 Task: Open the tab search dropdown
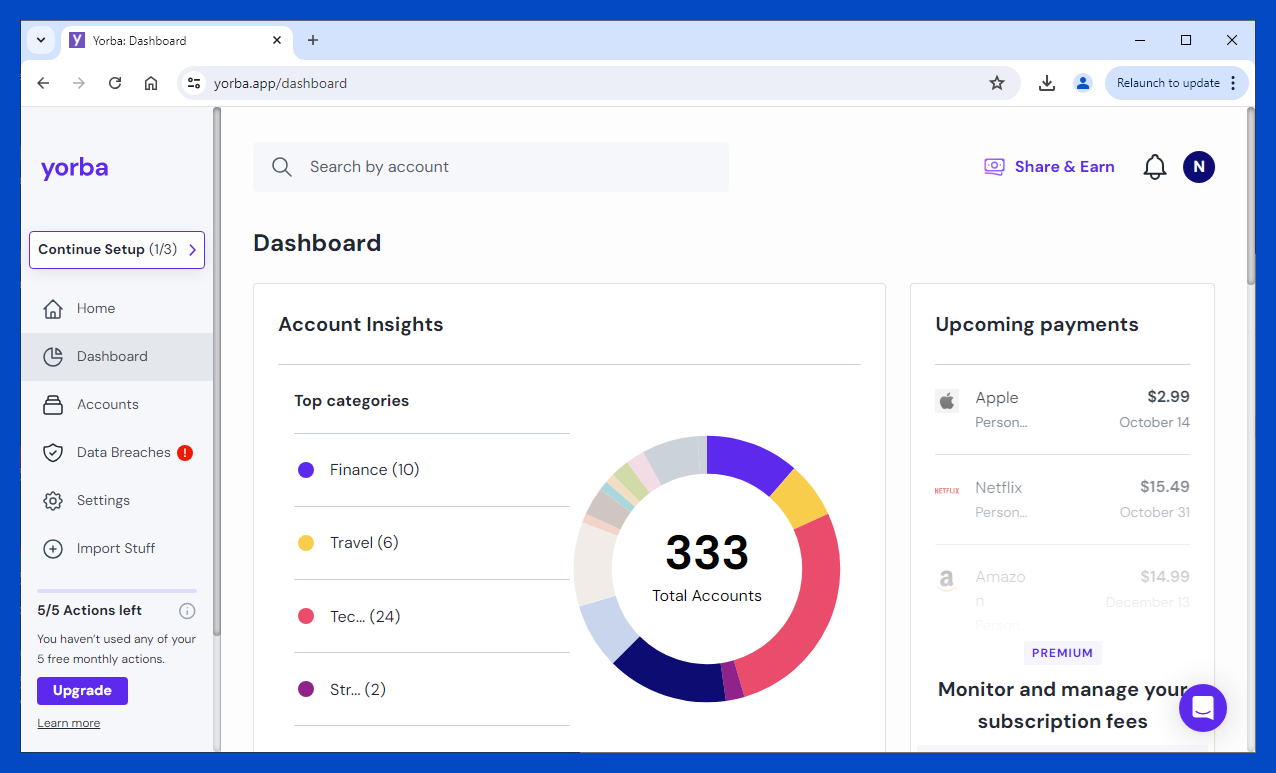tap(41, 40)
